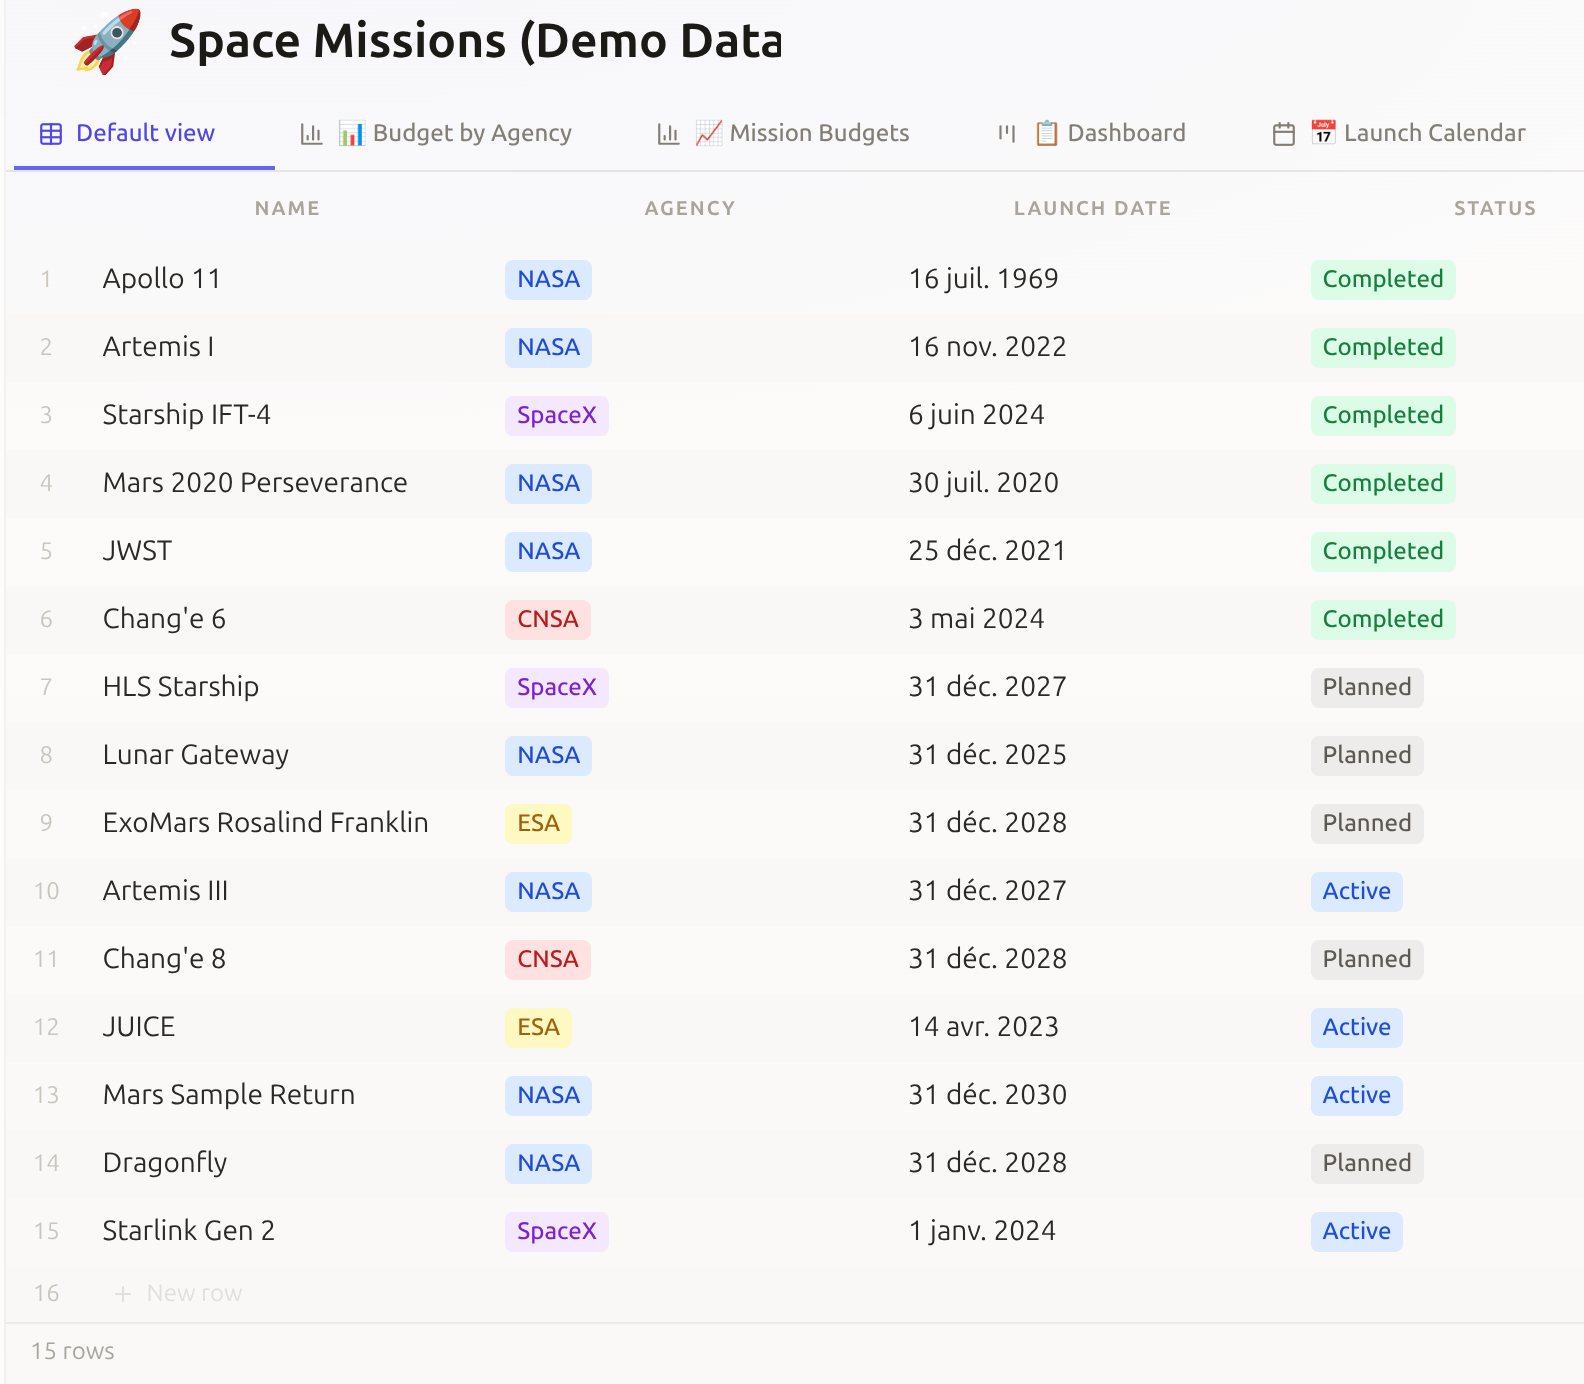Open the CNSA agency tag for Chang'e 6
The width and height of the screenshot is (1584, 1384).
[x=548, y=619]
